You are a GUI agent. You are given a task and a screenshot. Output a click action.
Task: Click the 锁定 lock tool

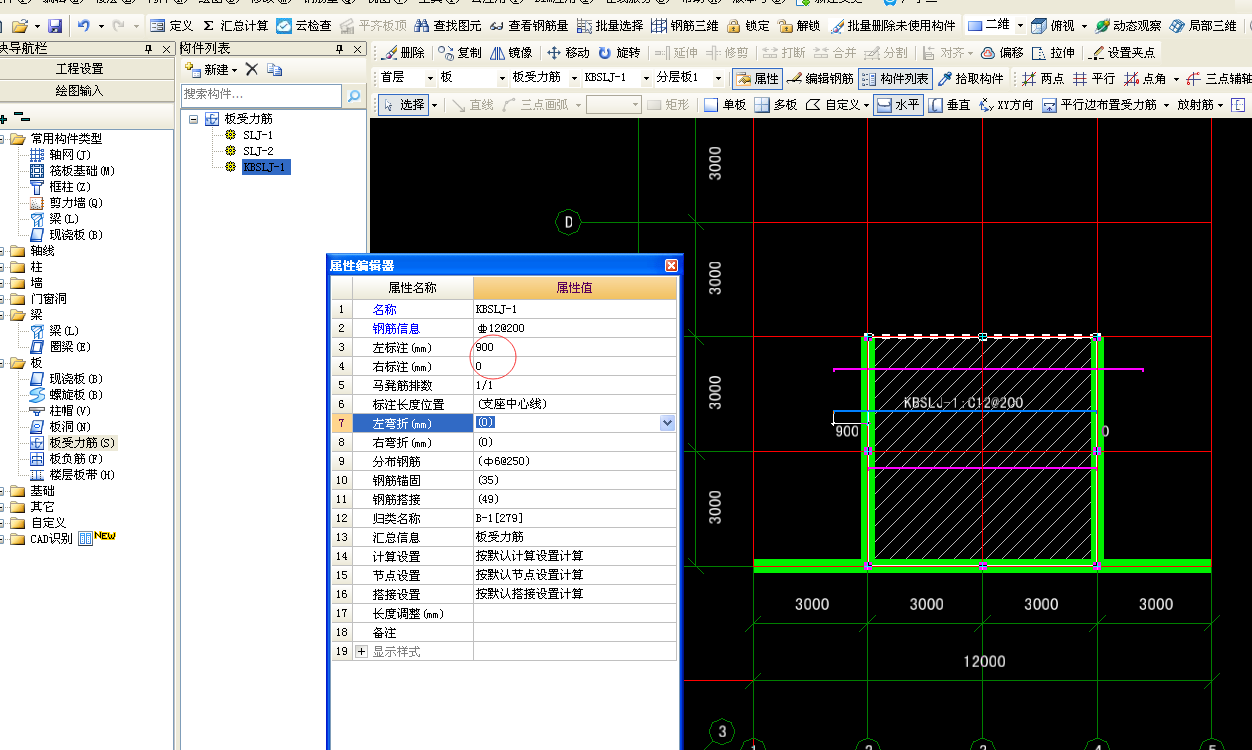(x=748, y=25)
